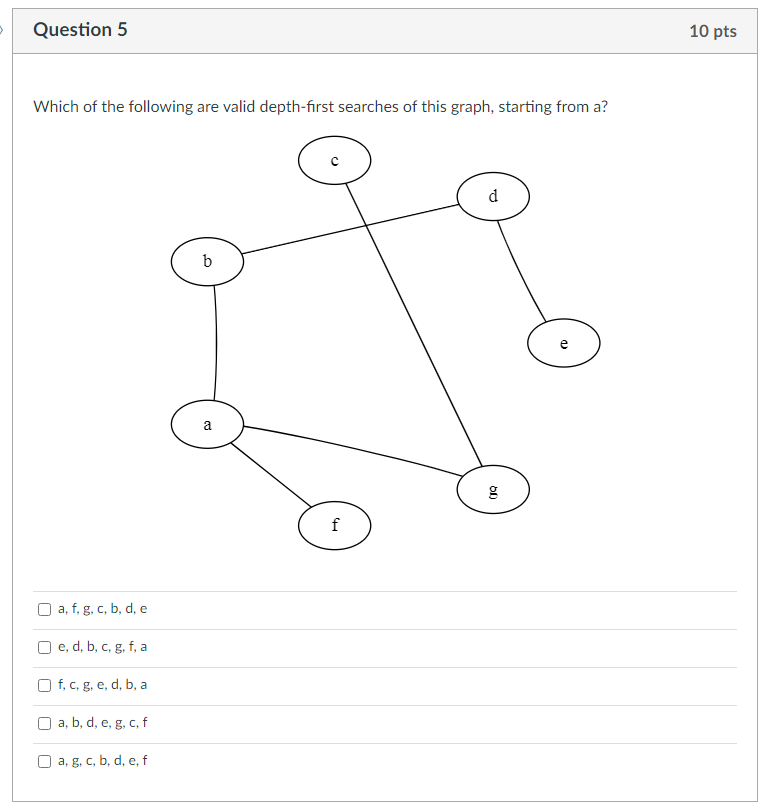Check the answer a, f, g, c, b, d, e

click(44, 608)
